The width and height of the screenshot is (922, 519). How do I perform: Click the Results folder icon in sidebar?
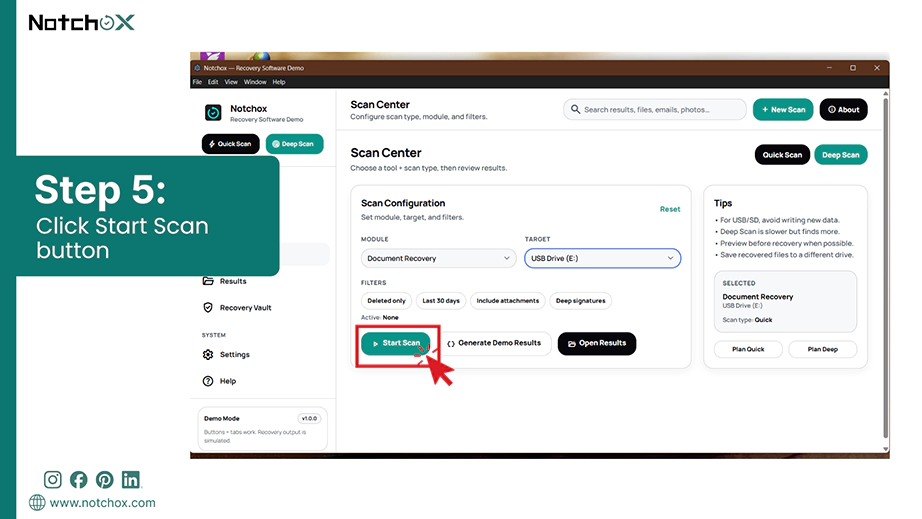208,281
